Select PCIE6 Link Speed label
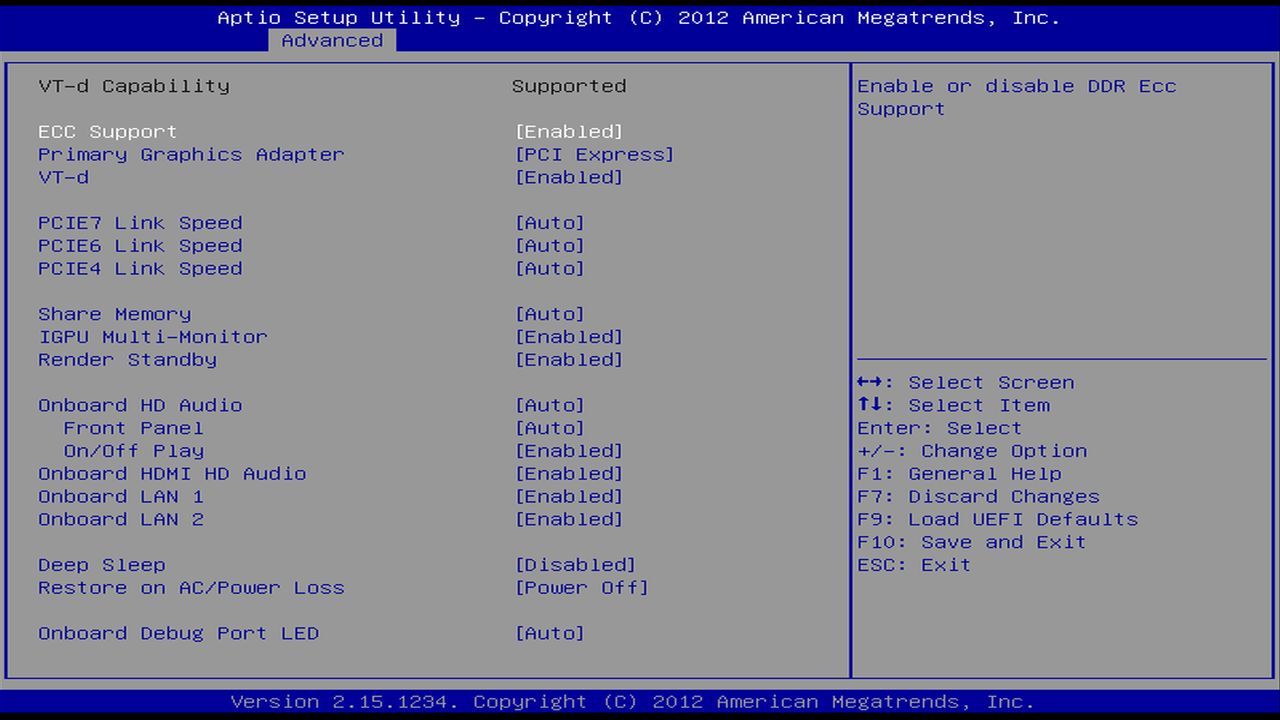 (140, 245)
